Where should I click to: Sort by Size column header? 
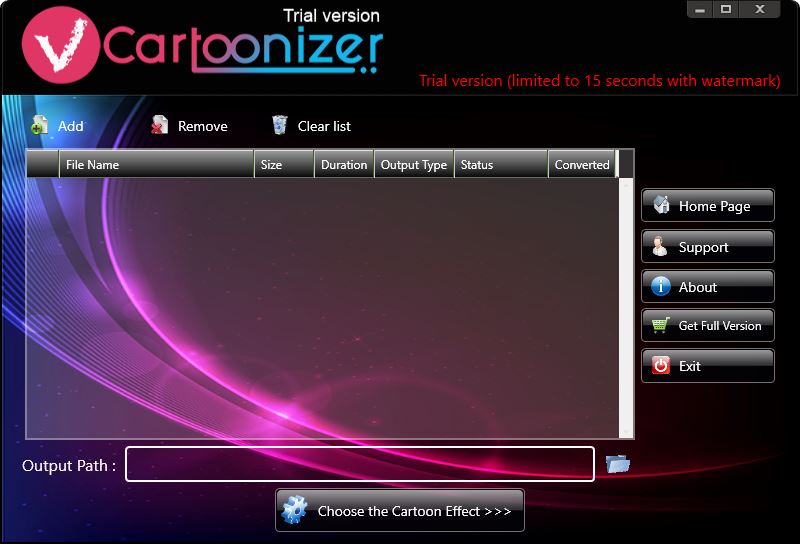(x=284, y=164)
